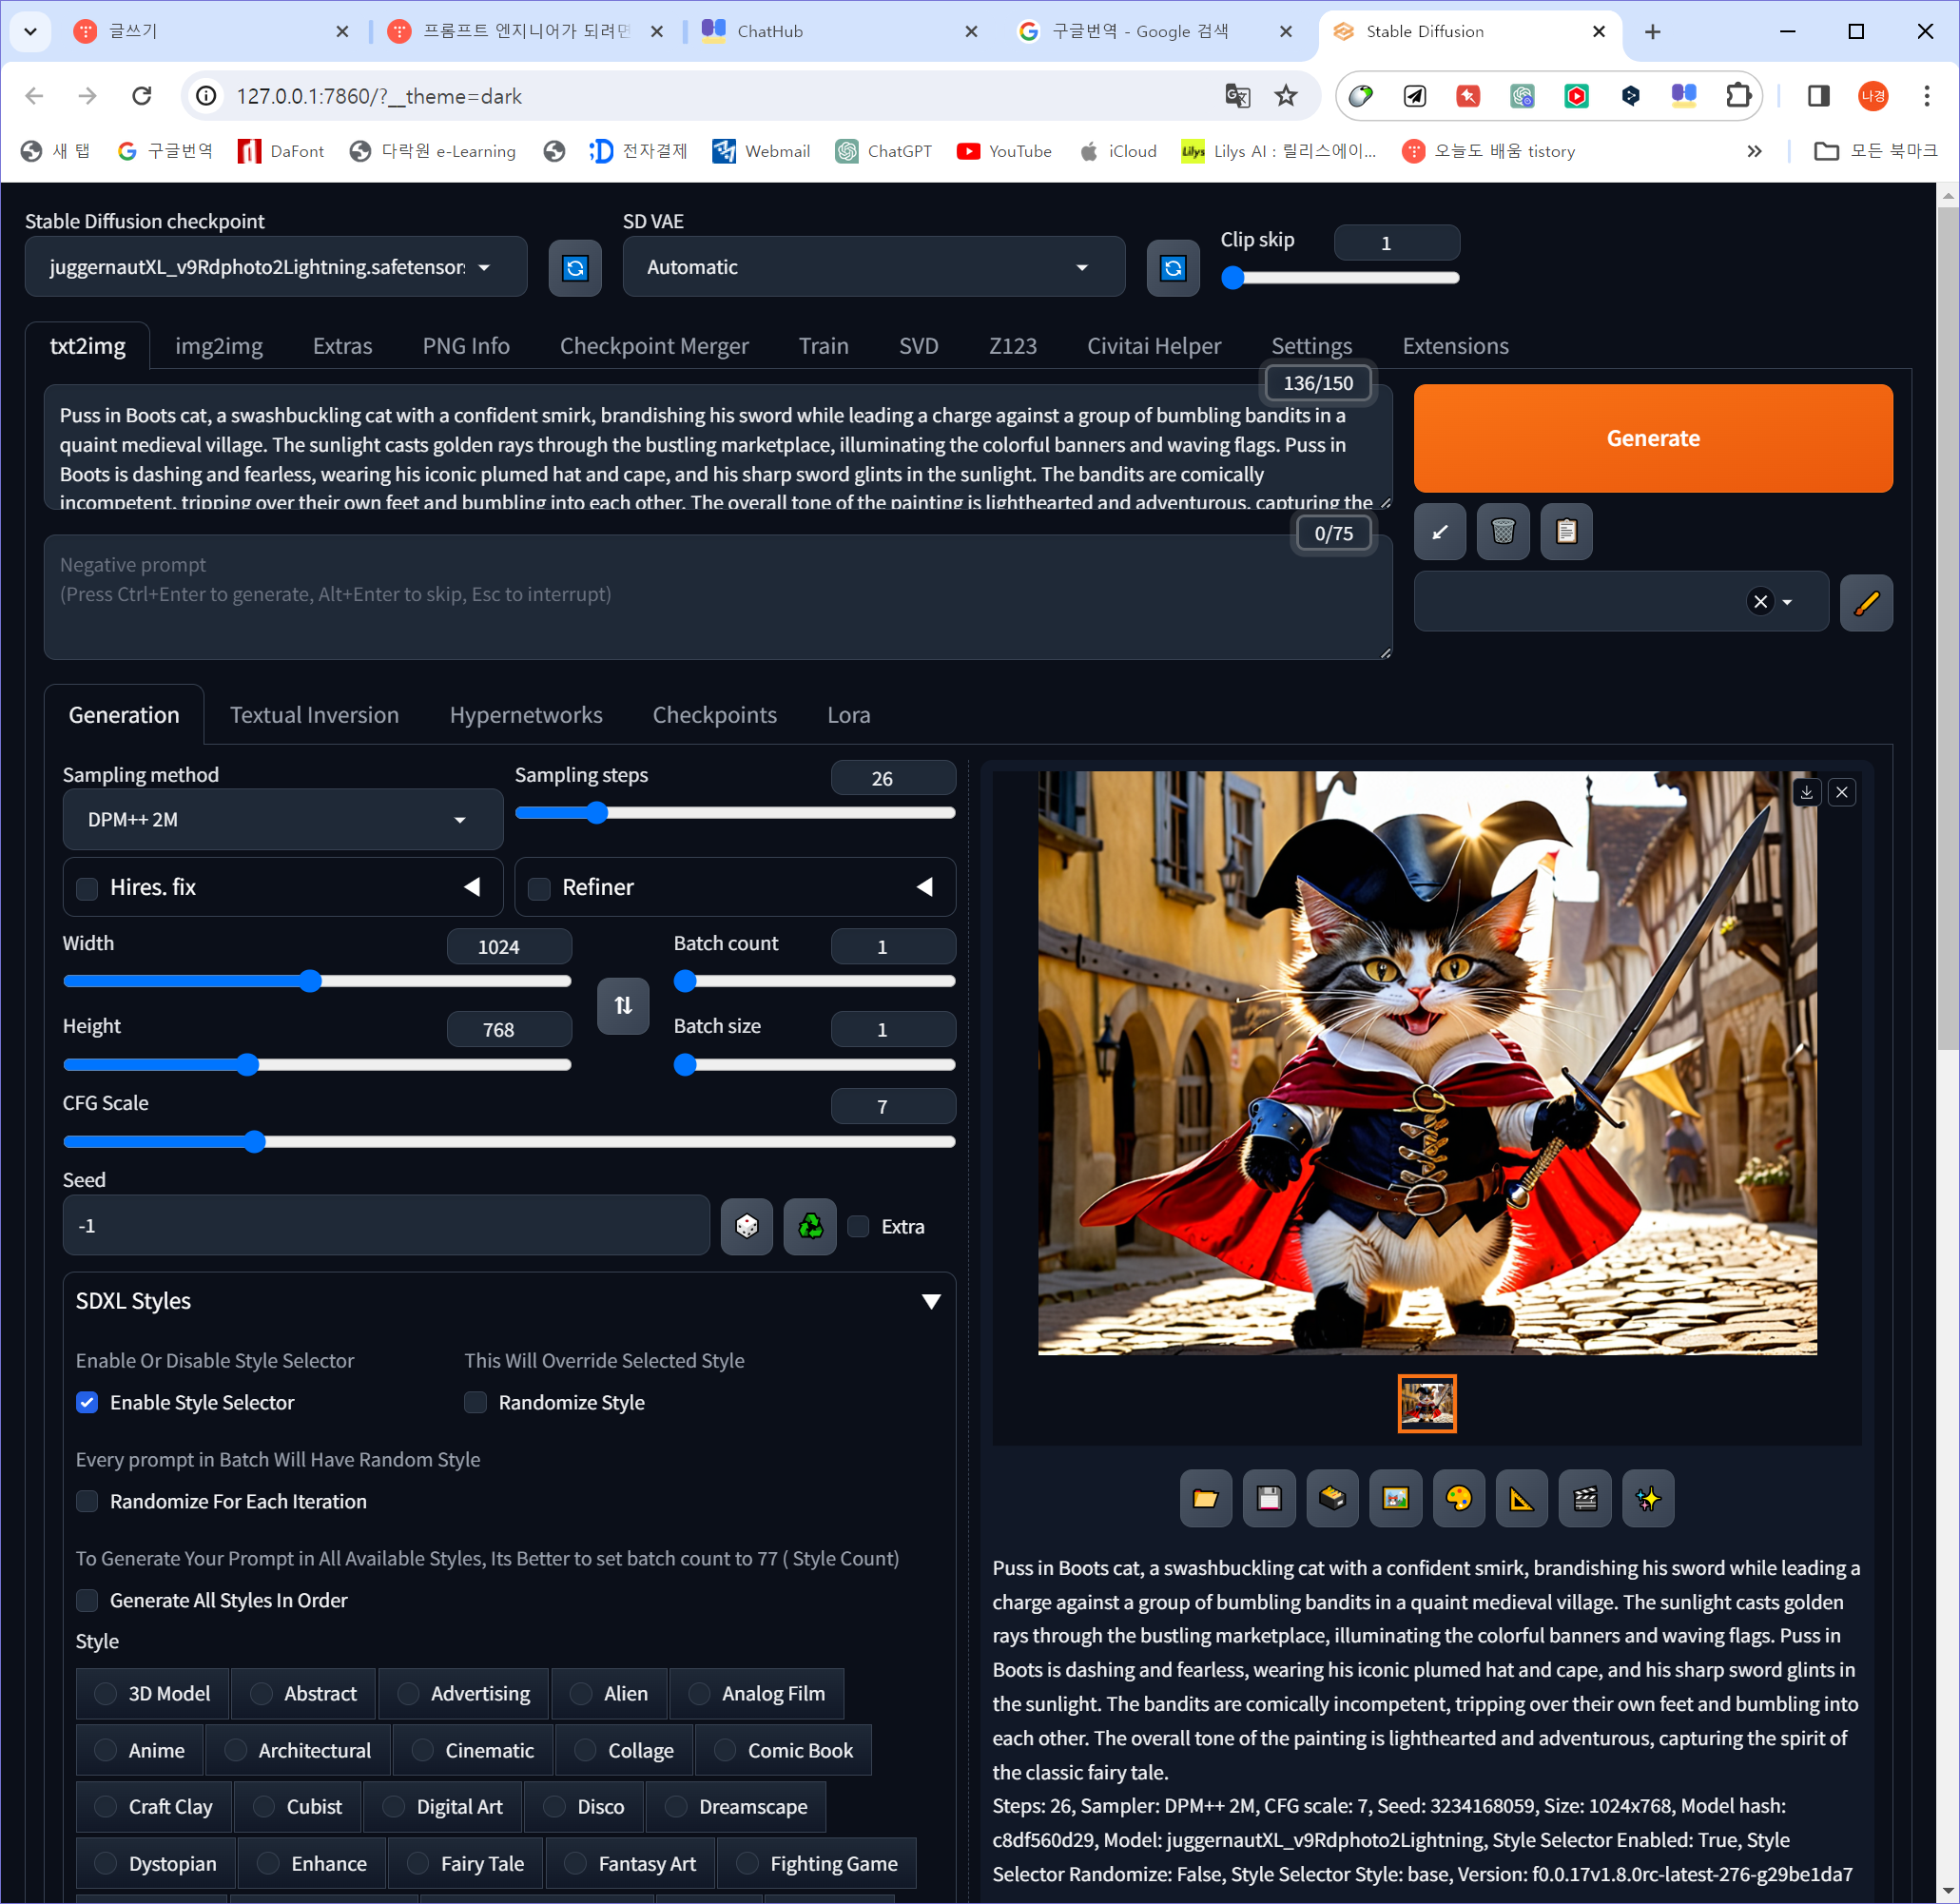
Task: Open the output images folder icon
Action: (x=1205, y=1498)
